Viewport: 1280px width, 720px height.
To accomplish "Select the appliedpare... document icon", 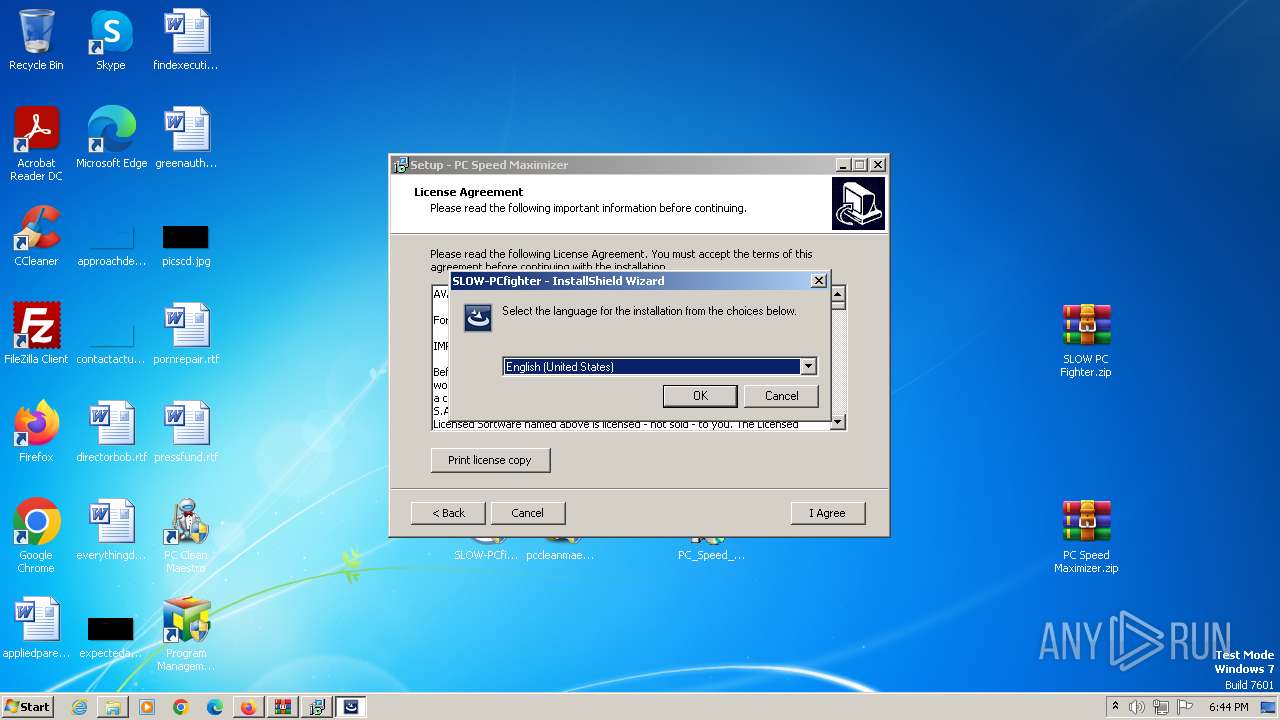I will pos(36,628).
